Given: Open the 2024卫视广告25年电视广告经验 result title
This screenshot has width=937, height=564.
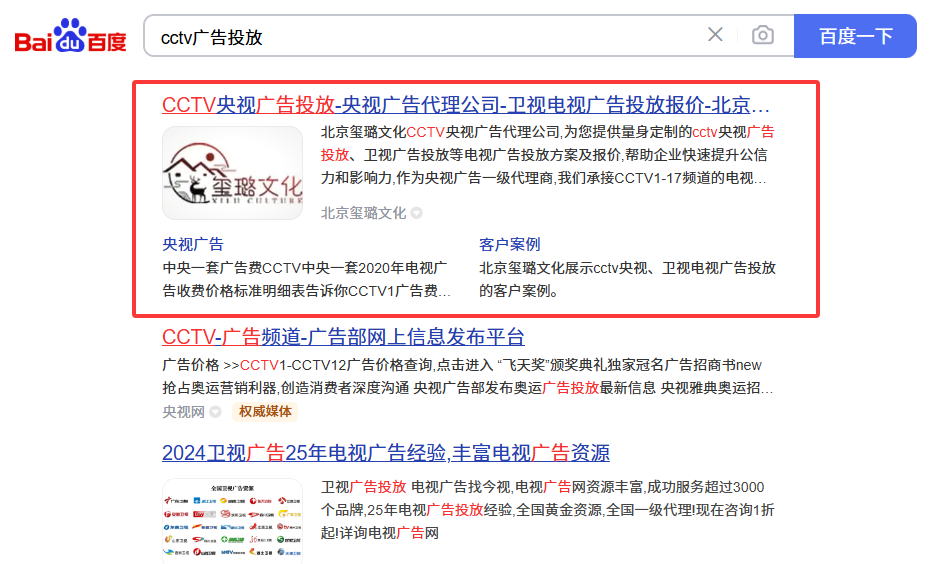Looking at the screenshot, I should click(385, 453).
